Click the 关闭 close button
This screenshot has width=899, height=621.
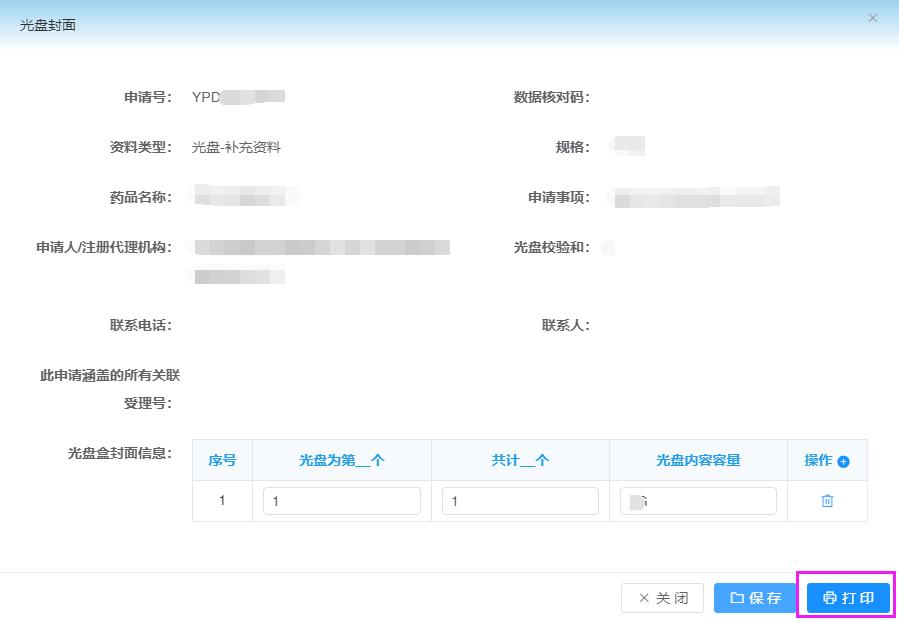pos(661,597)
